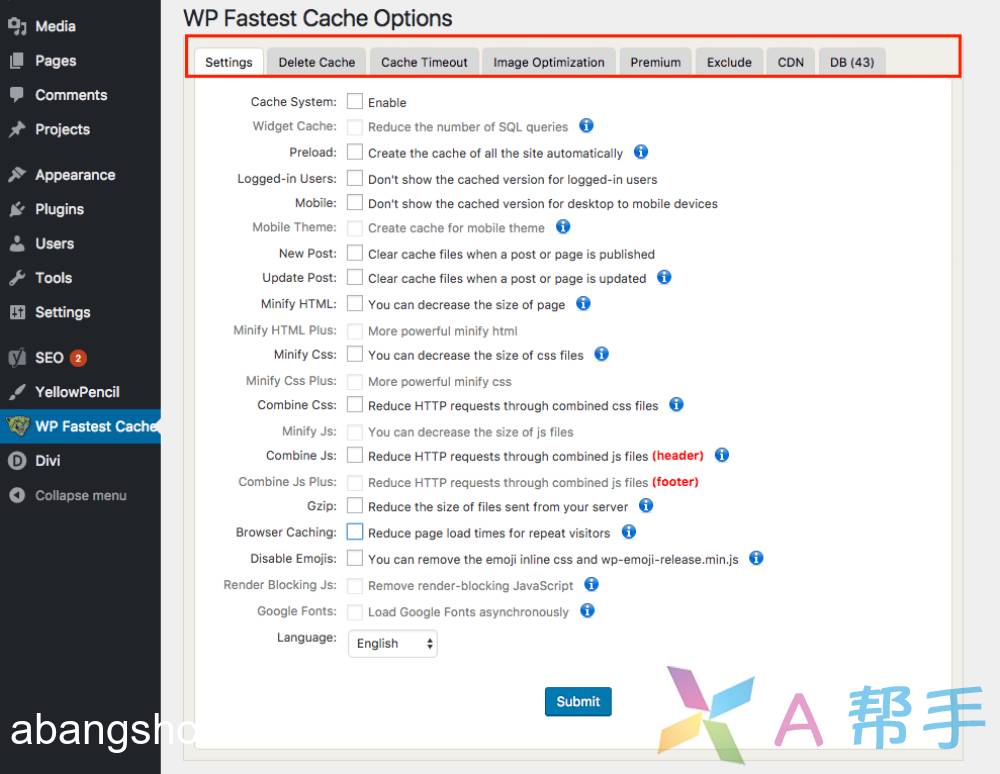Open the Language dropdown
1000x774 pixels.
392,643
